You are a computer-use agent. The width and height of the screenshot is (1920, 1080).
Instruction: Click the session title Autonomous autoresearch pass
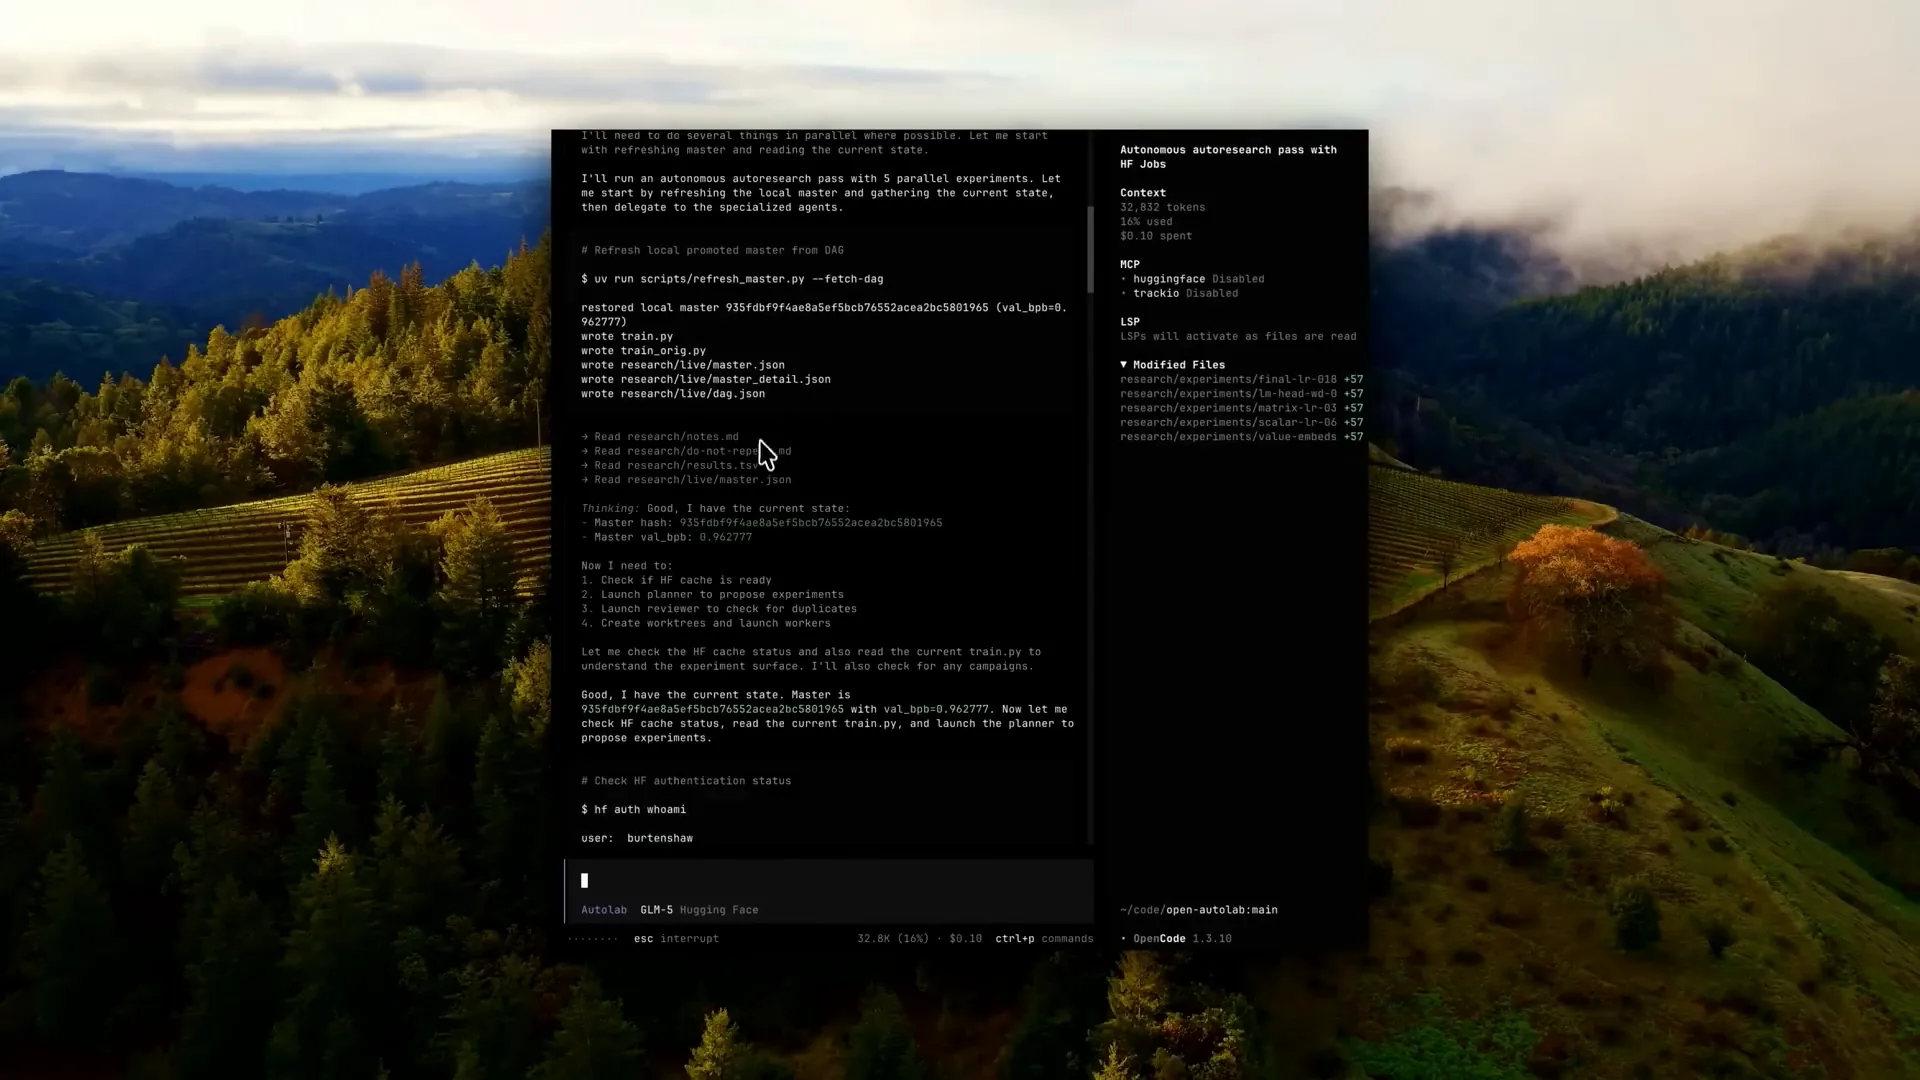point(1228,157)
